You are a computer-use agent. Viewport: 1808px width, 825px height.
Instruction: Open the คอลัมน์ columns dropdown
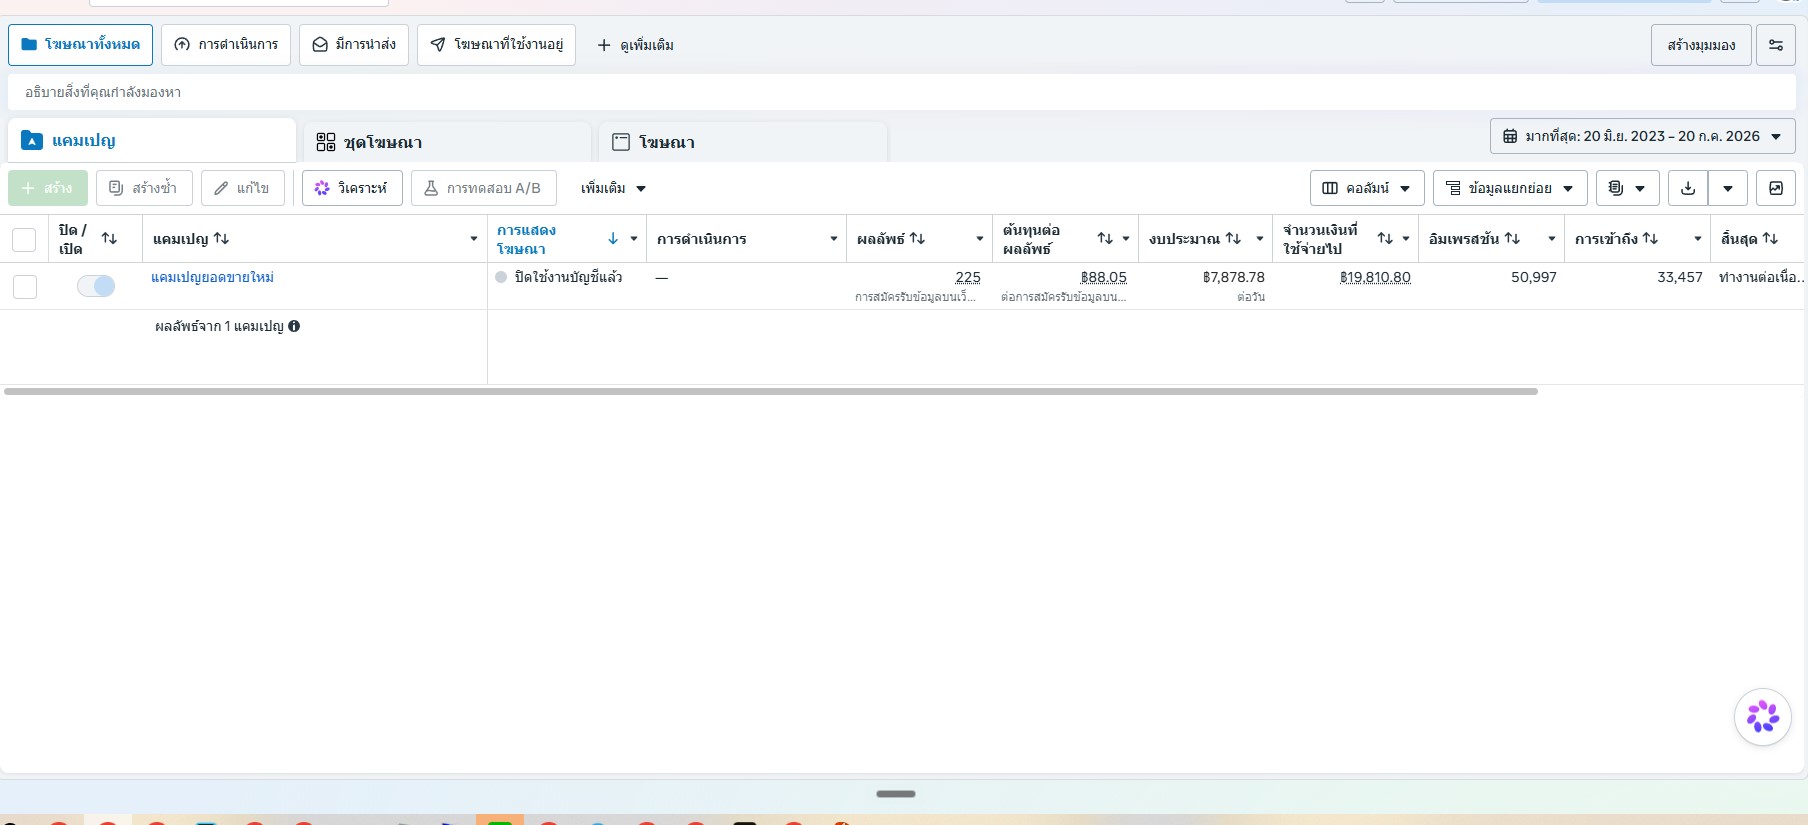1367,188
